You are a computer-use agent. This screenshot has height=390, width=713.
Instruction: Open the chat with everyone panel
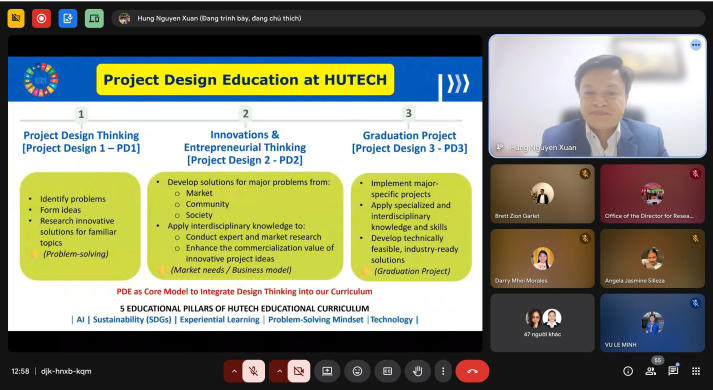pos(673,371)
